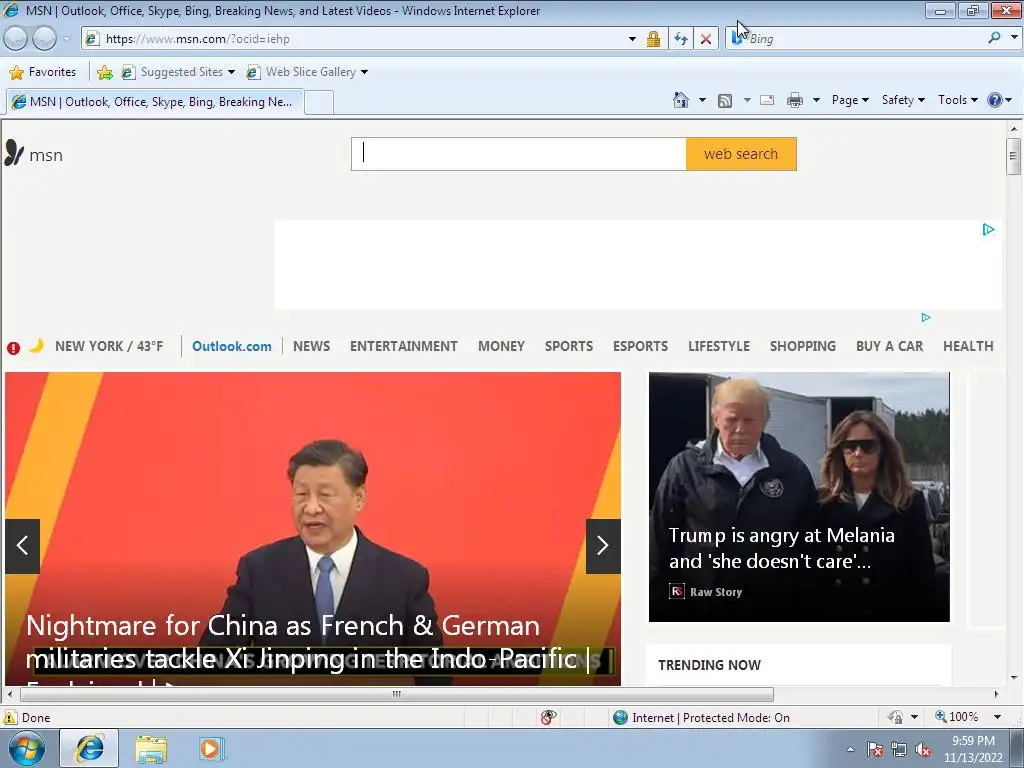Click the Home icon in command bar
This screenshot has height=768, width=1024.
tap(680, 100)
